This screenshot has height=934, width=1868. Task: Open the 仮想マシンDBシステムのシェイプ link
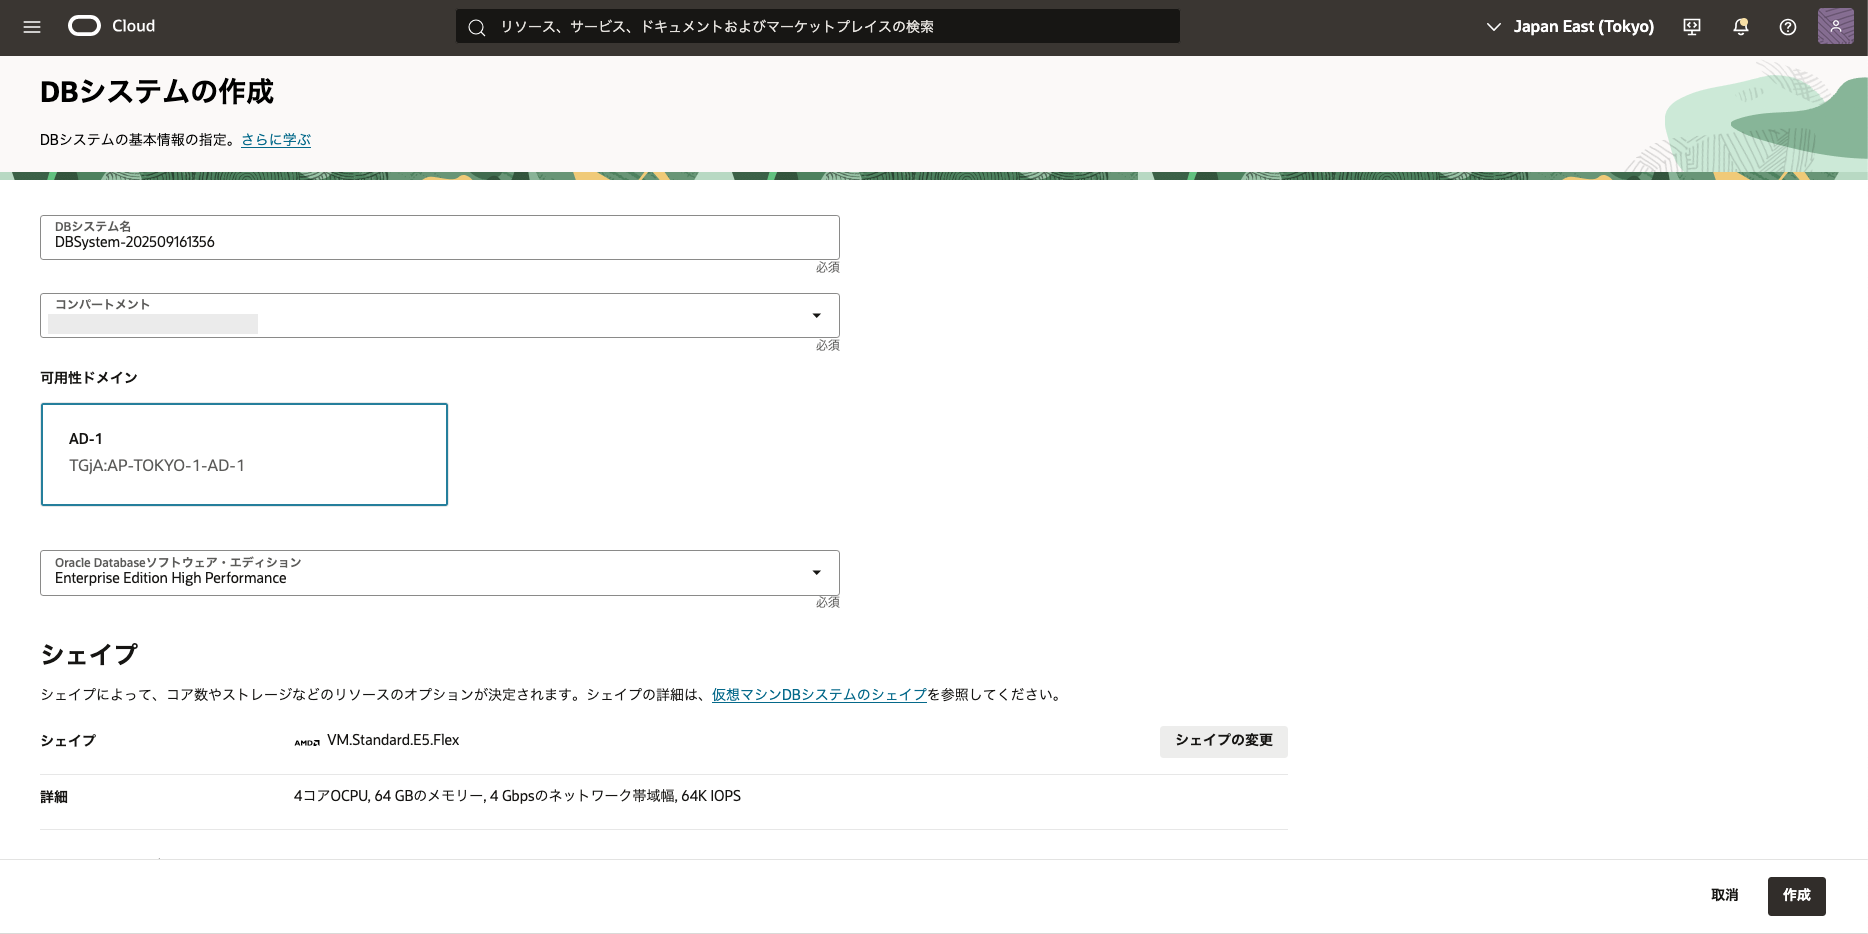tap(819, 695)
